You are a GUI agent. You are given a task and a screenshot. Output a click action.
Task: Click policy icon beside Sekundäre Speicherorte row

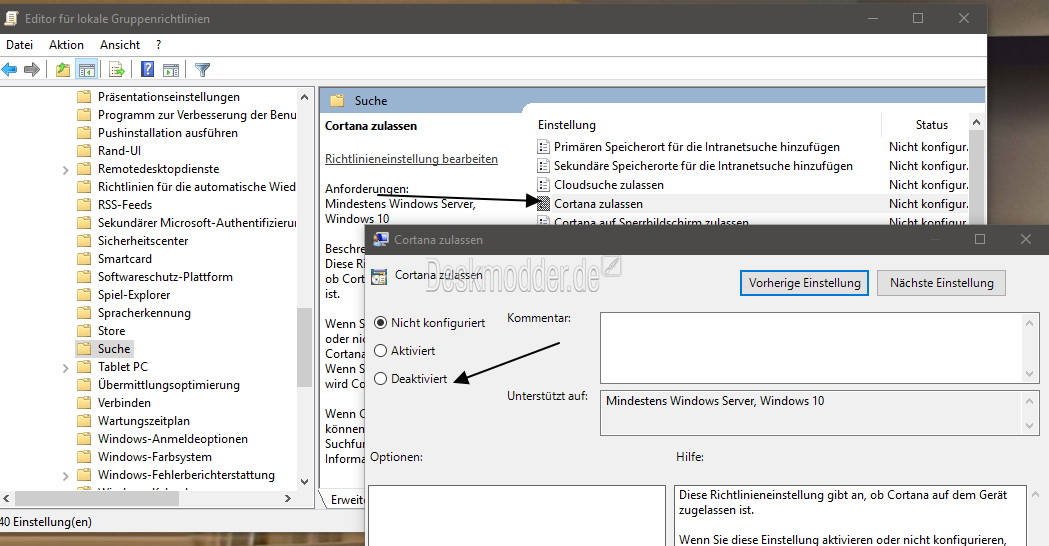click(543, 165)
